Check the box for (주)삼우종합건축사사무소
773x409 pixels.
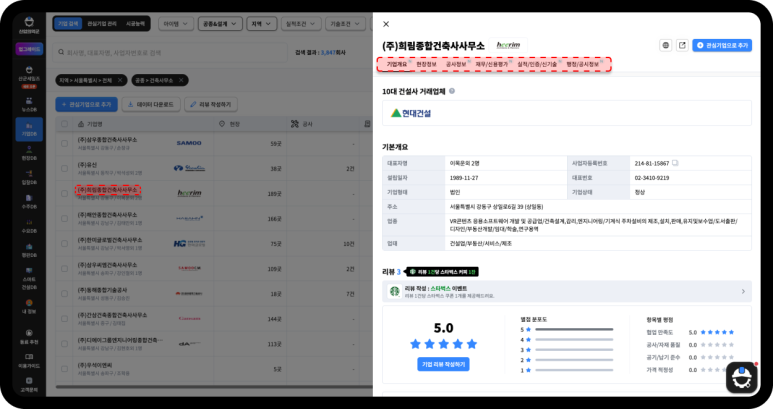point(65,143)
